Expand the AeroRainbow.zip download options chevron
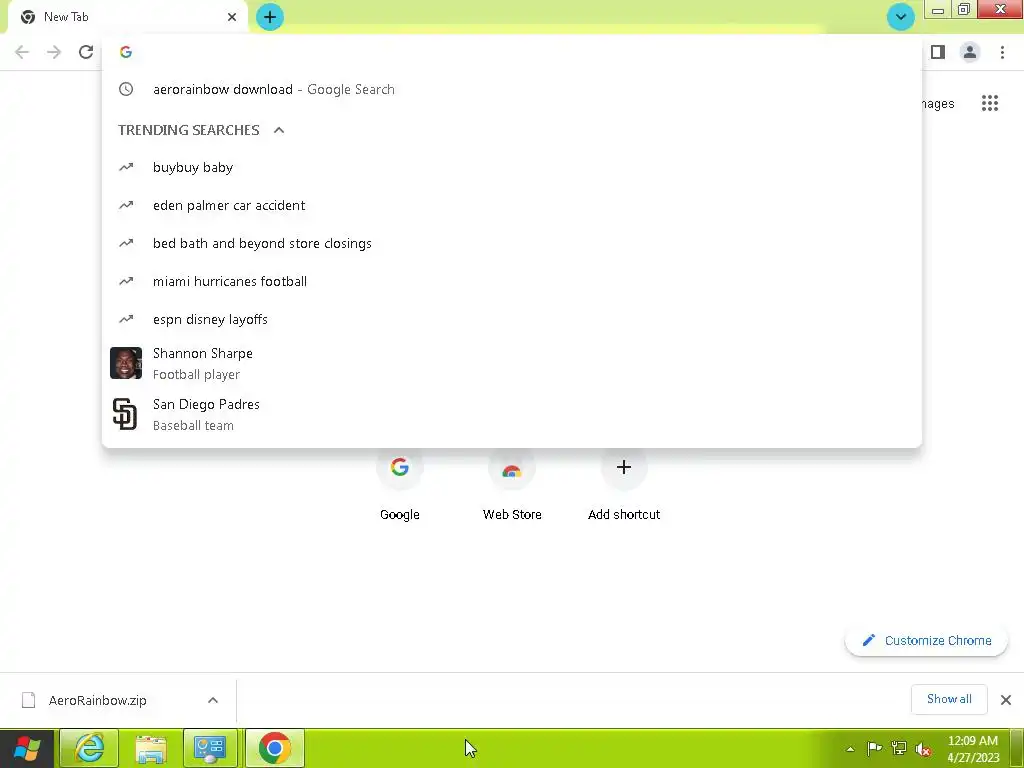This screenshot has height=768, width=1024. [212, 700]
